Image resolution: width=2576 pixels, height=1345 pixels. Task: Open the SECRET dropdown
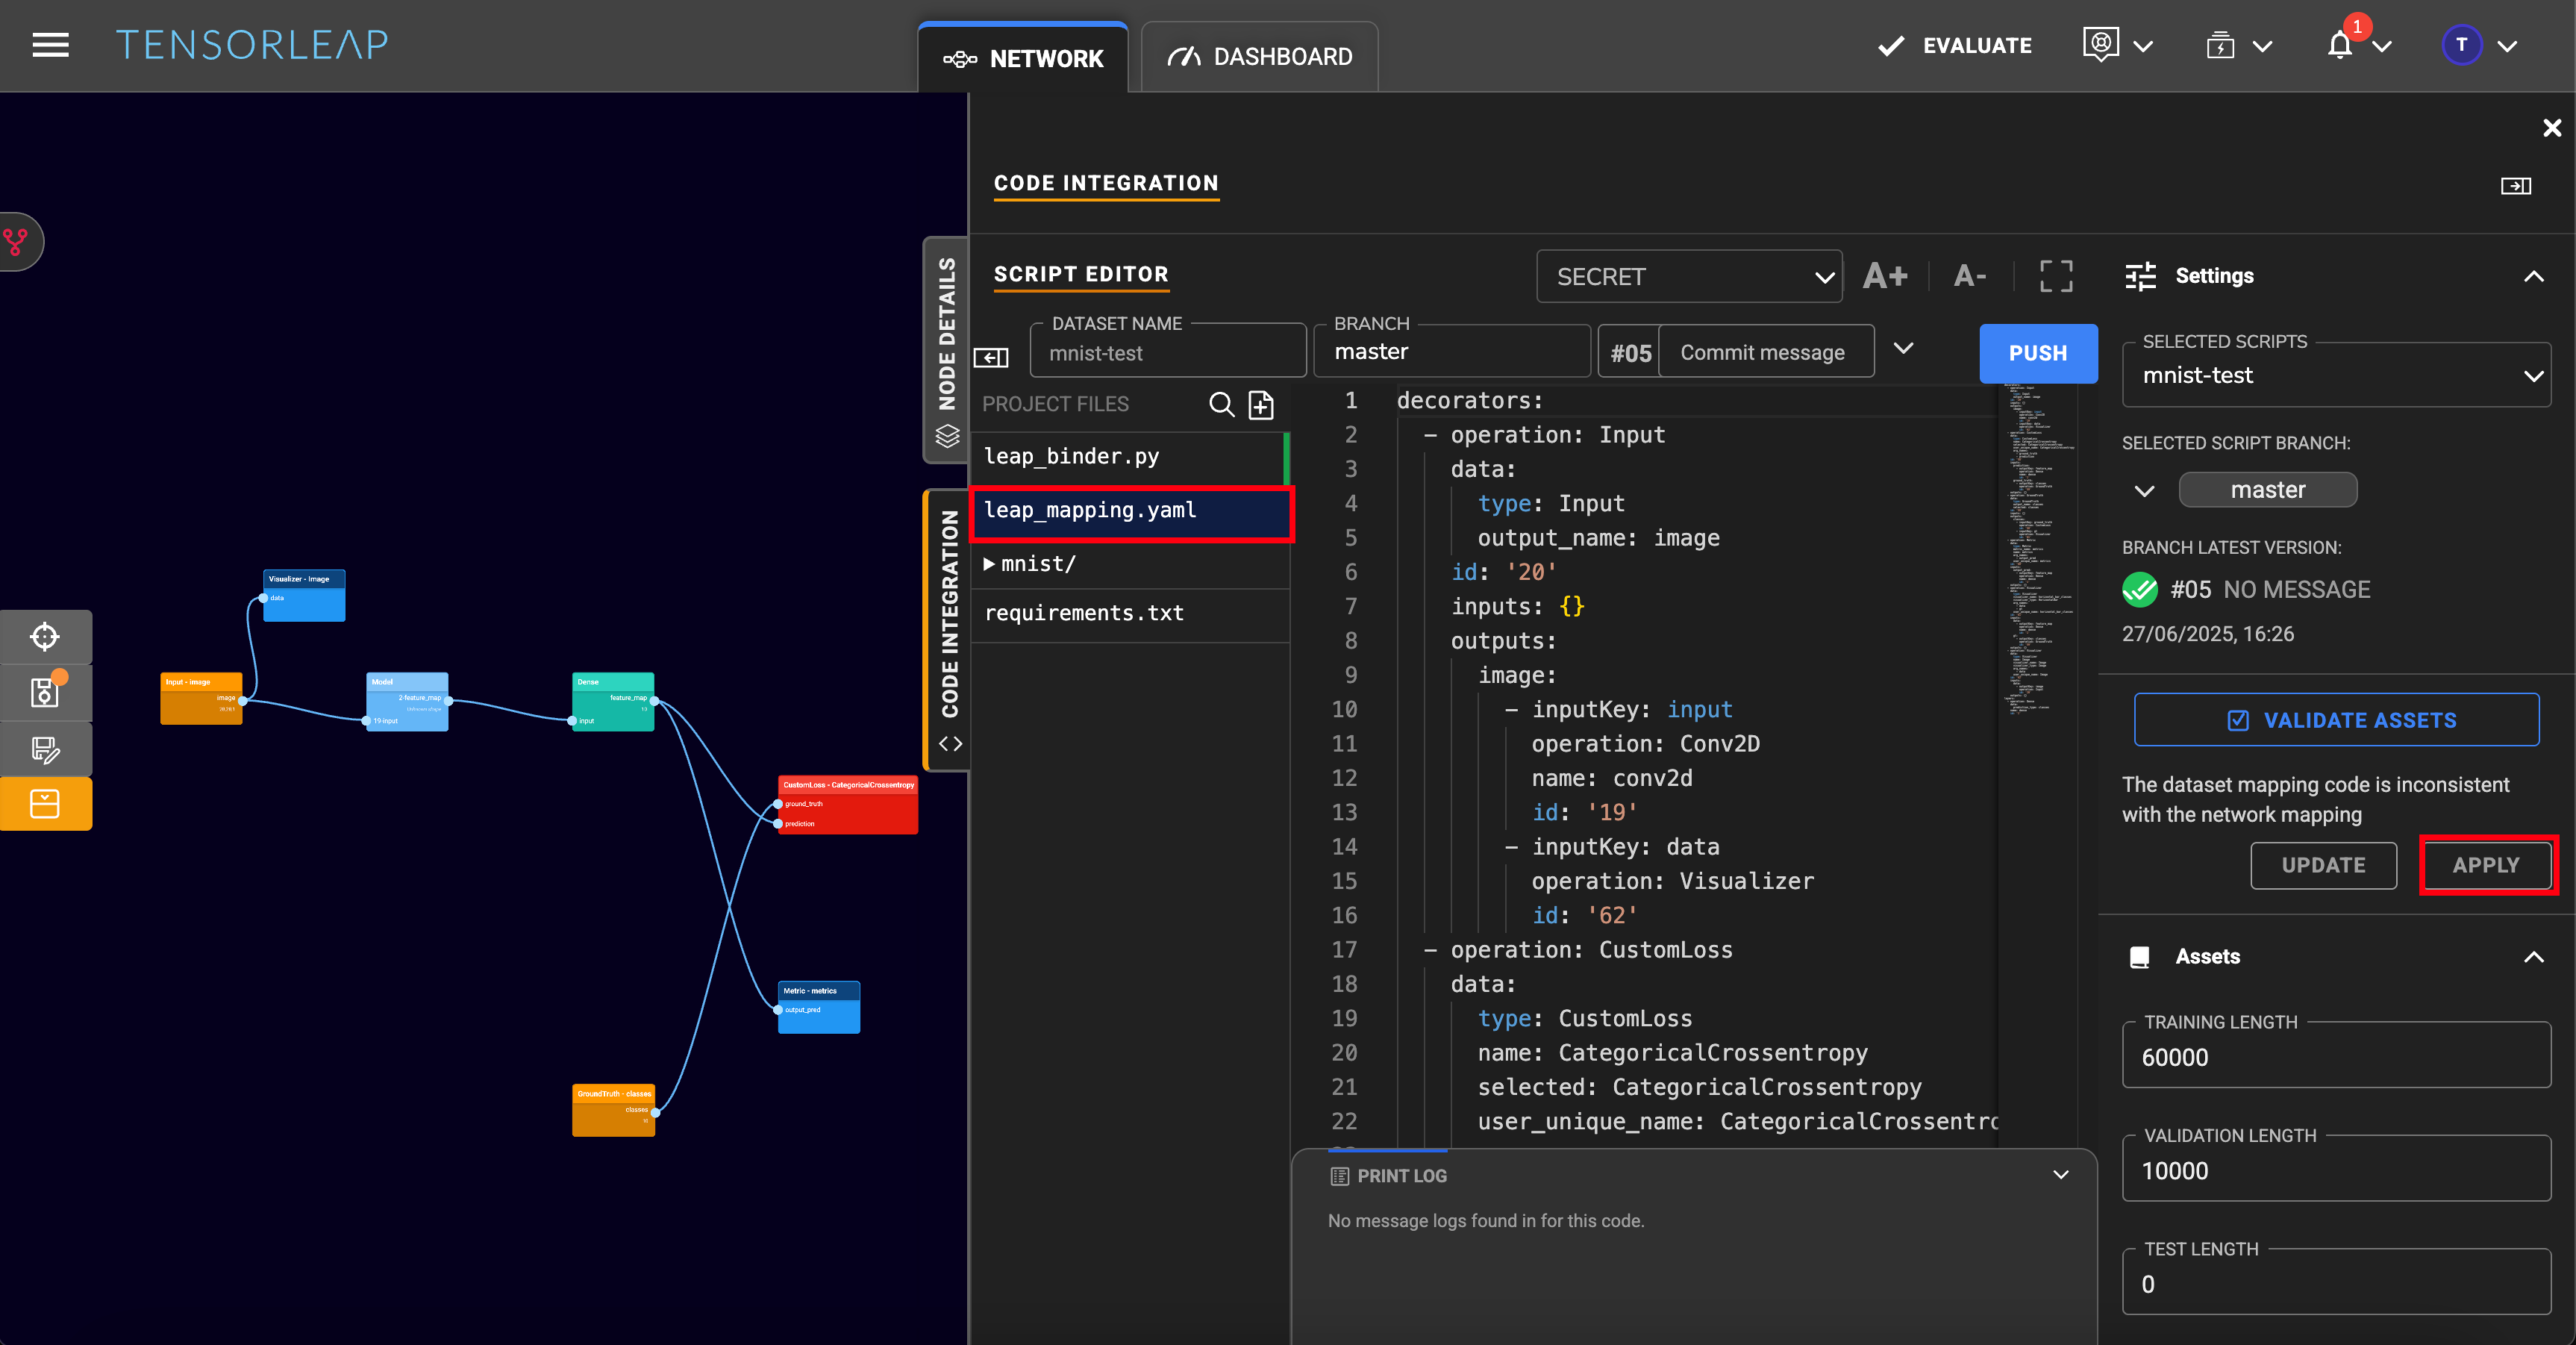point(1689,277)
